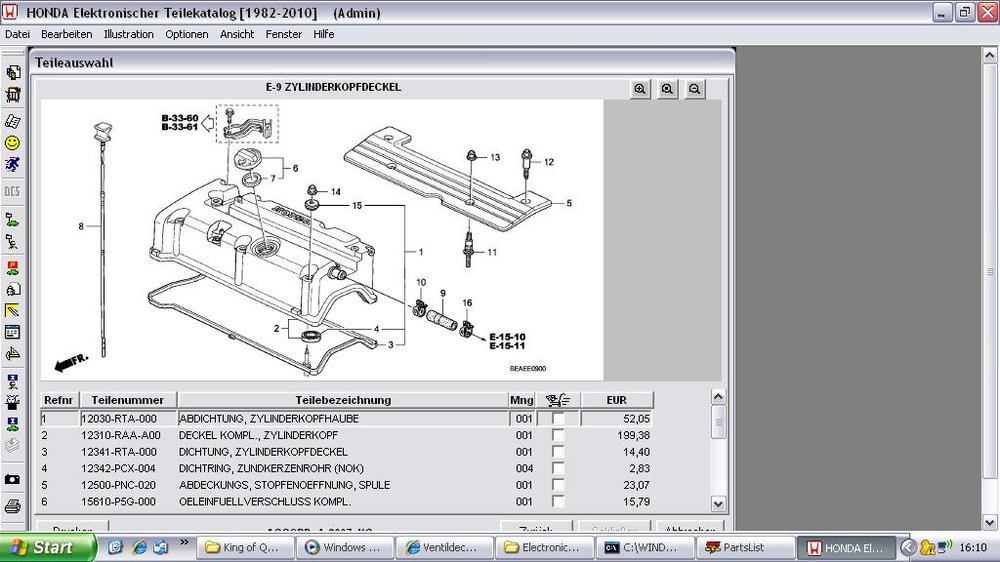Show more quick launch items chevron
Viewport: 1000px width, 562px height.
click(184, 543)
